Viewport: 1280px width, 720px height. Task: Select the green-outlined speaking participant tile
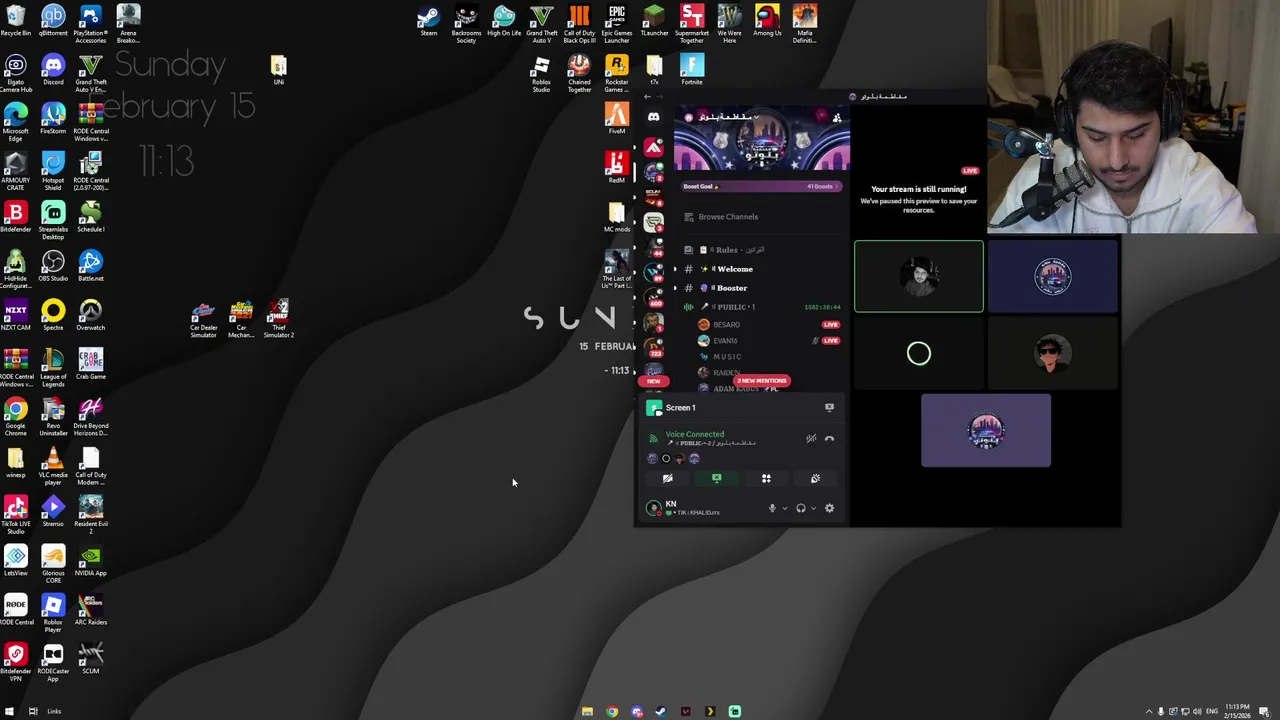click(x=919, y=277)
